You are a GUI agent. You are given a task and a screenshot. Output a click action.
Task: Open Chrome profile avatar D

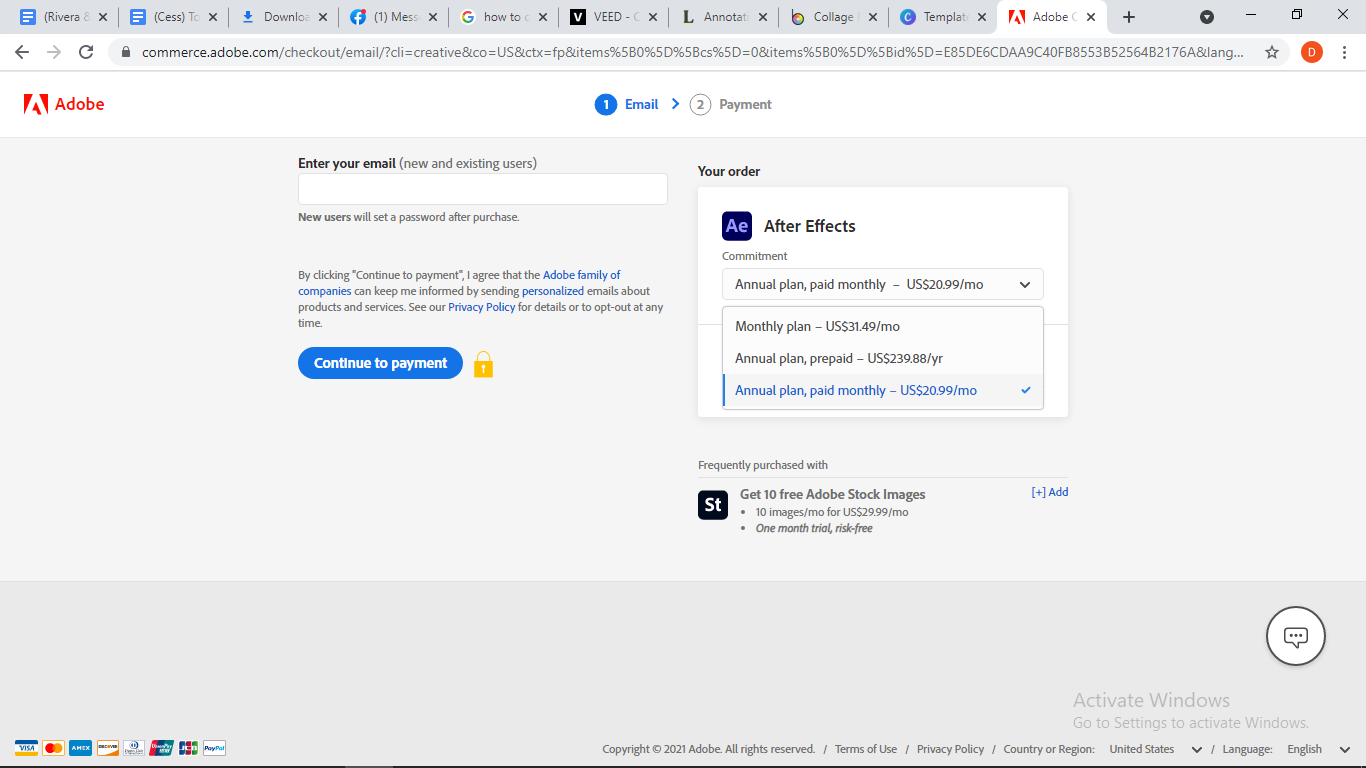pos(1312,52)
